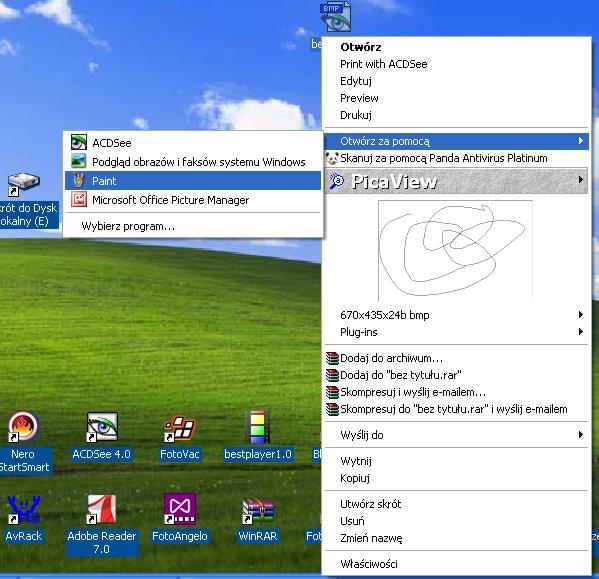Click WinRAR icon beside Skompresuj i wyślij e-mailem

pyautogui.click(x=332, y=392)
